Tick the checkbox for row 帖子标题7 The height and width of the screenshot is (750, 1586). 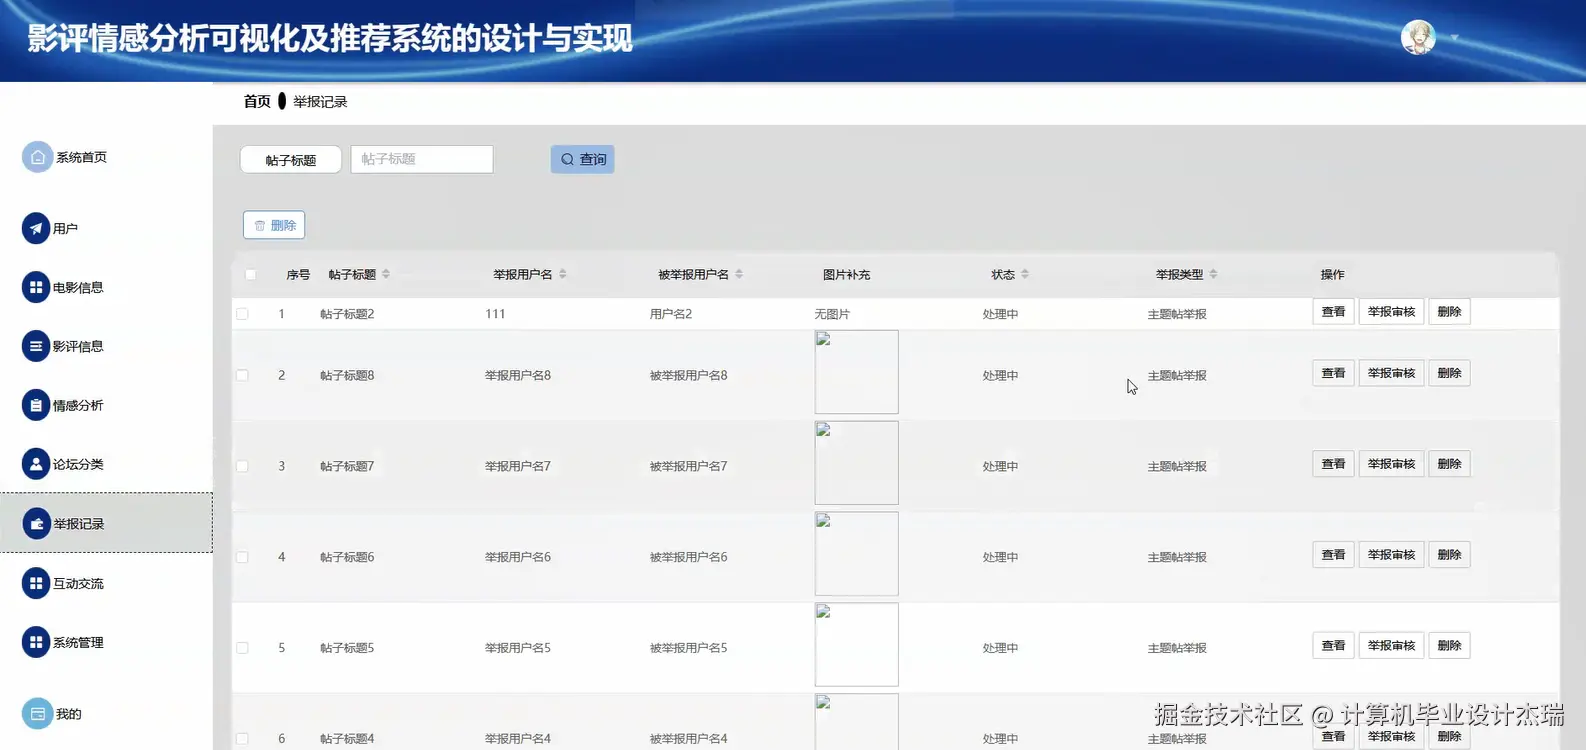tap(242, 466)
